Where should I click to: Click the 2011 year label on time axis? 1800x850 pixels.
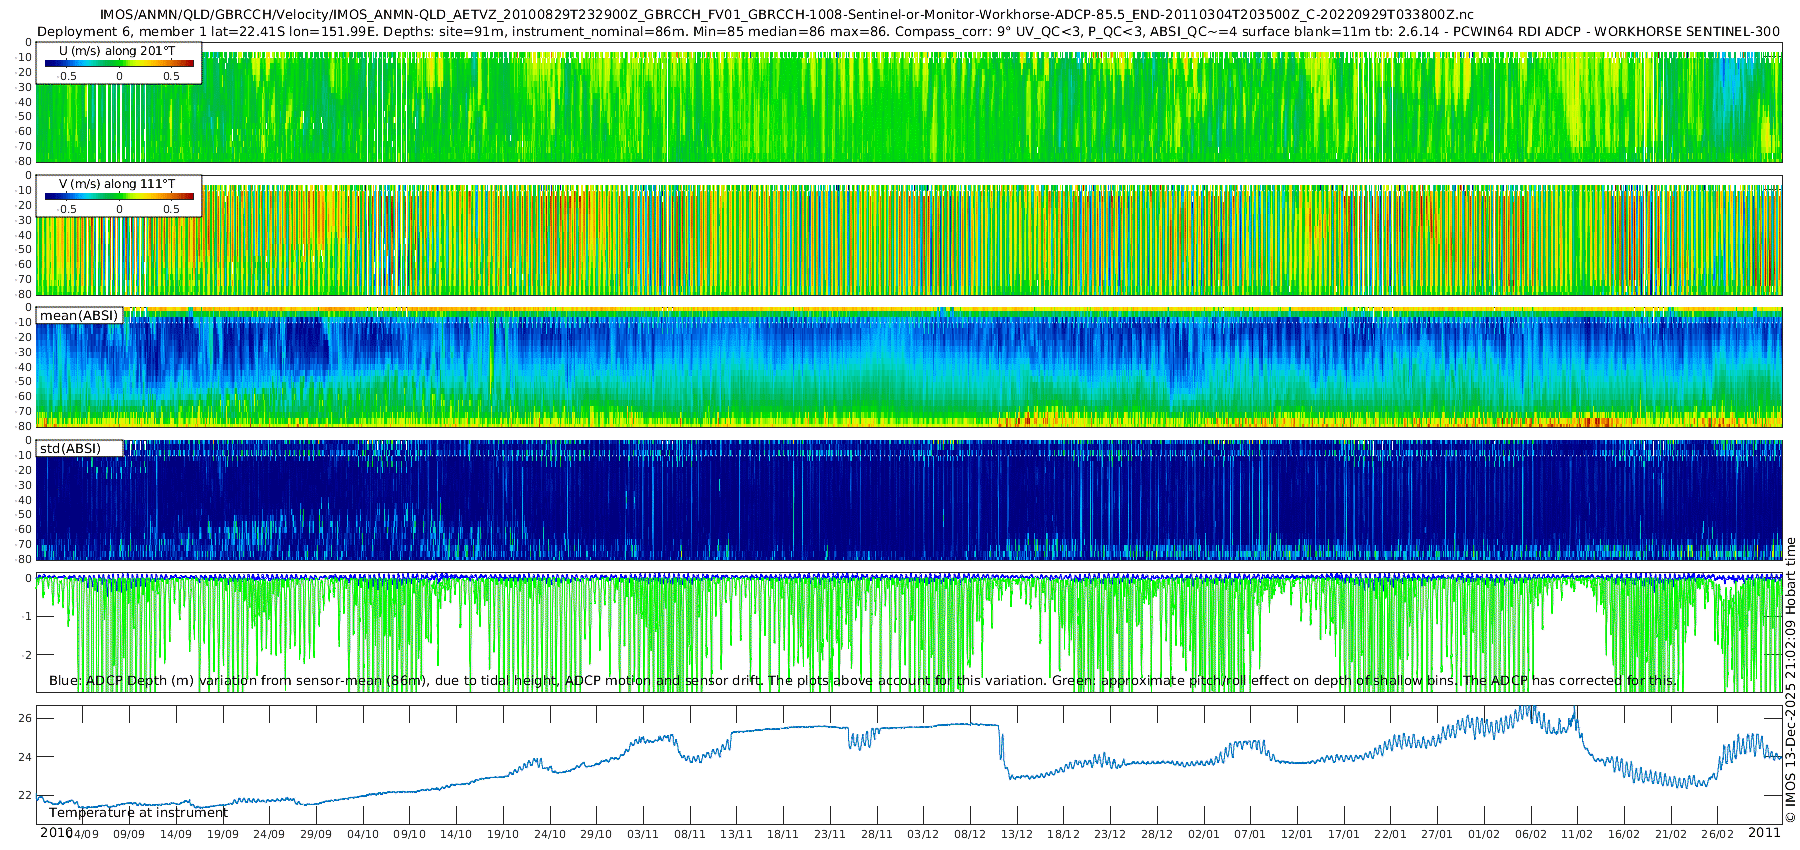[1764, 833]
